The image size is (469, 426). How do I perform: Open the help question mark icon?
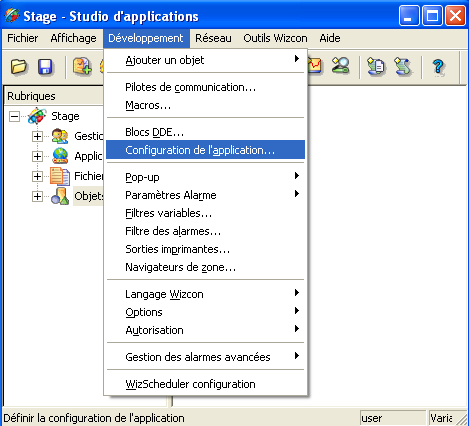pyautogui.click(x=438, y=67)
